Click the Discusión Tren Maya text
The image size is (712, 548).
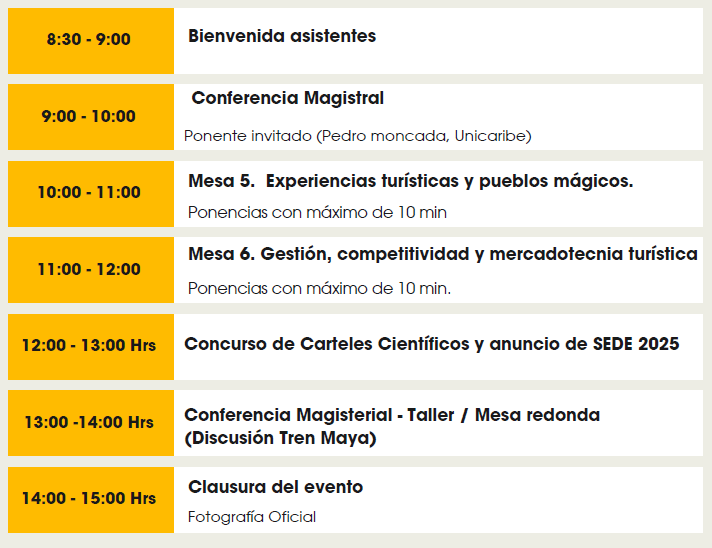point(280,438)
